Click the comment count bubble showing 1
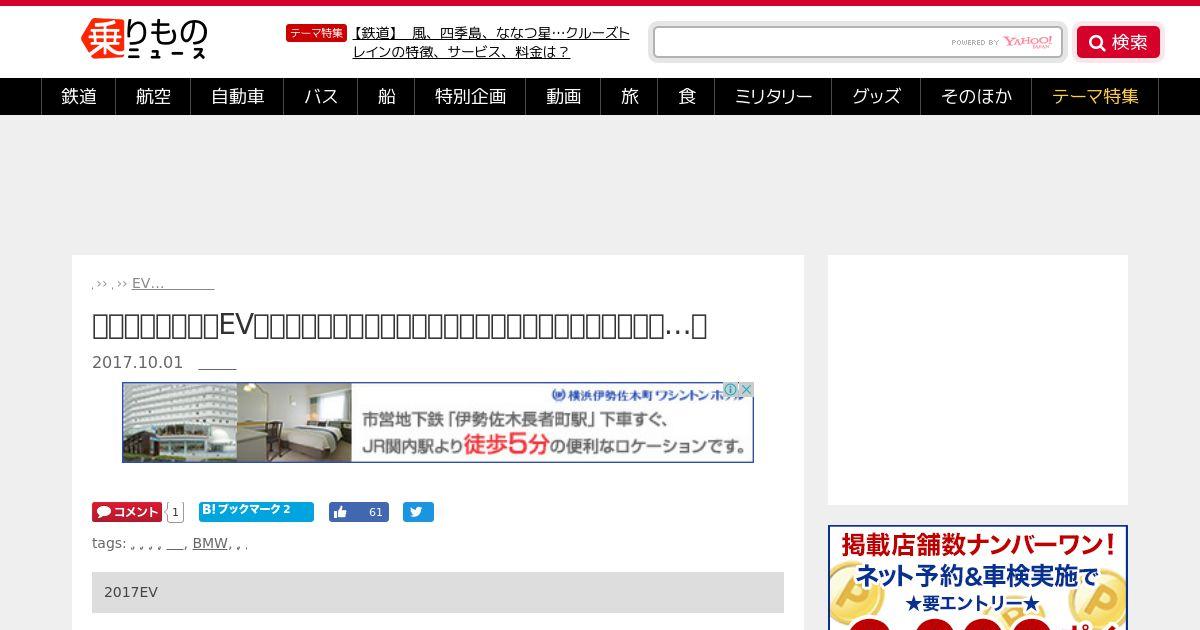1200x630 pixels. [x=175, y=512]
